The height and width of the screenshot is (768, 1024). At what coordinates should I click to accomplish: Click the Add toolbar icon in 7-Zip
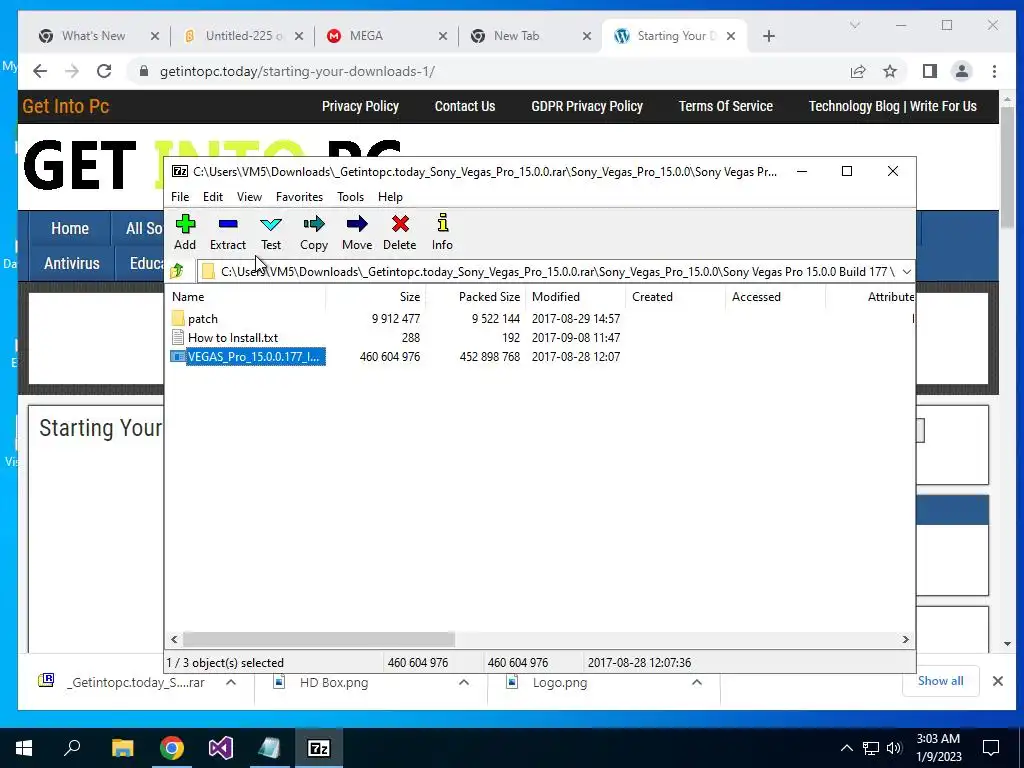(185, 232)
